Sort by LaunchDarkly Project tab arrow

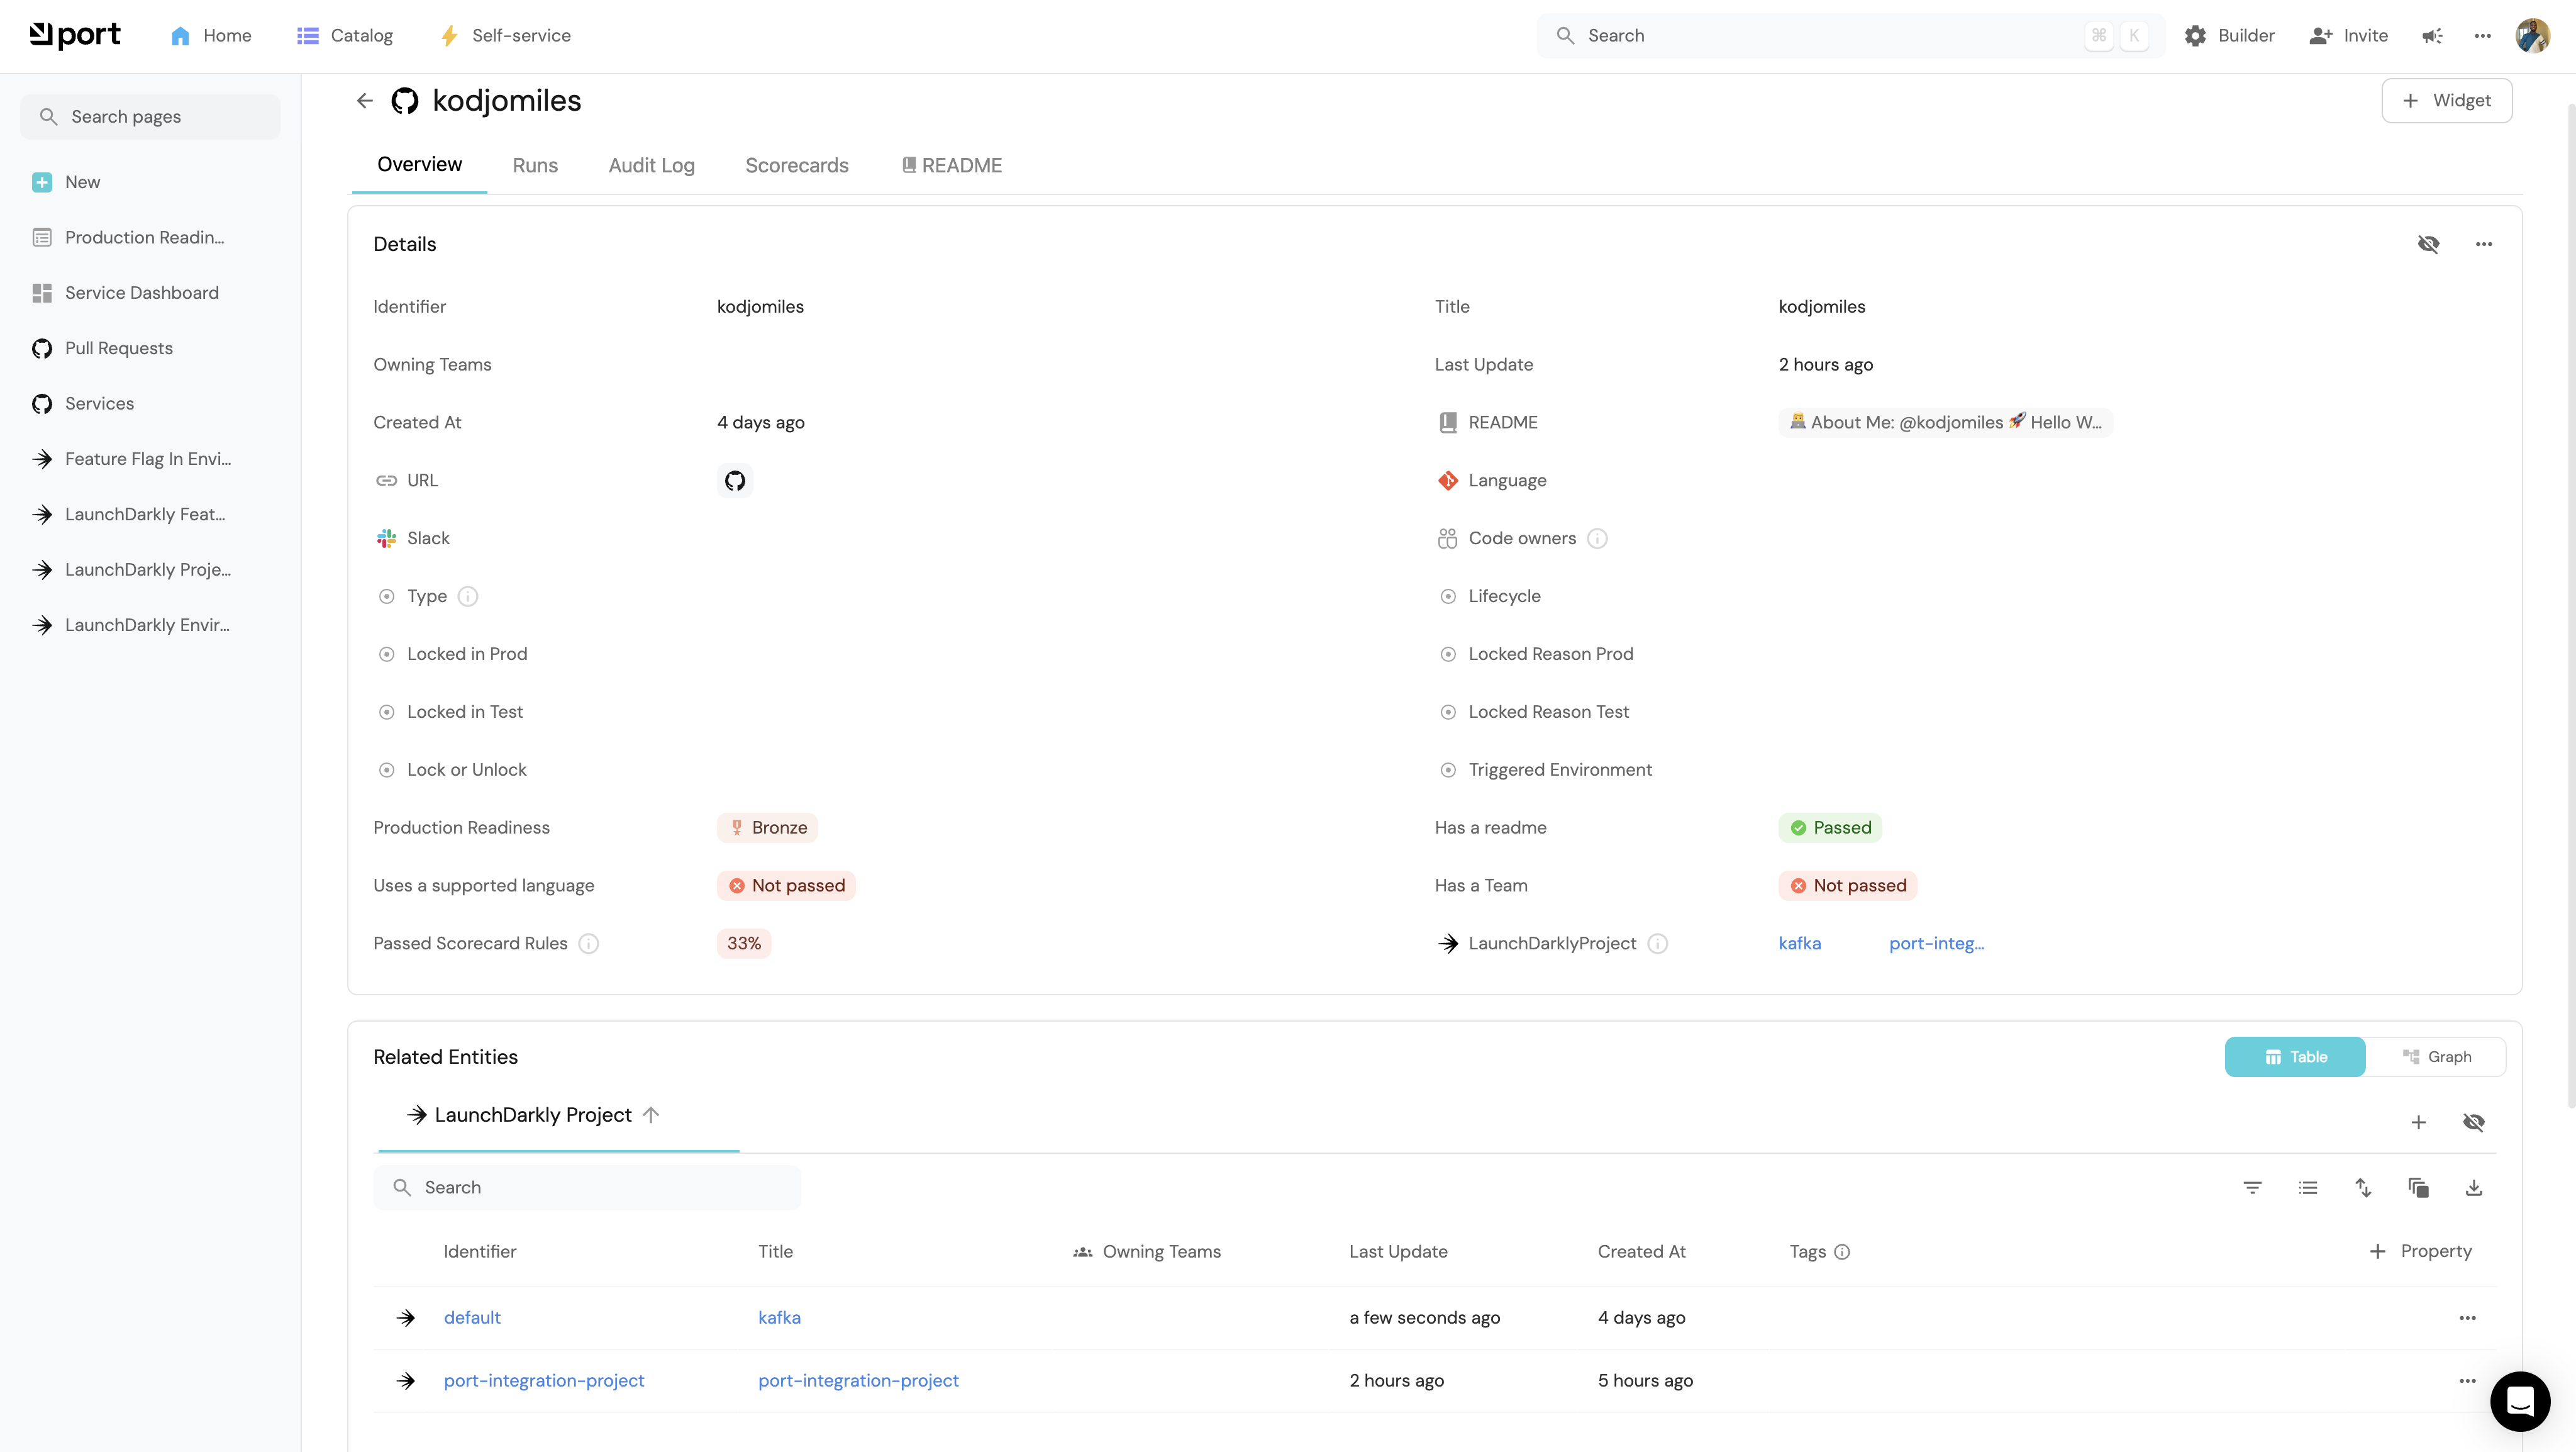(x=651, y=1115)
